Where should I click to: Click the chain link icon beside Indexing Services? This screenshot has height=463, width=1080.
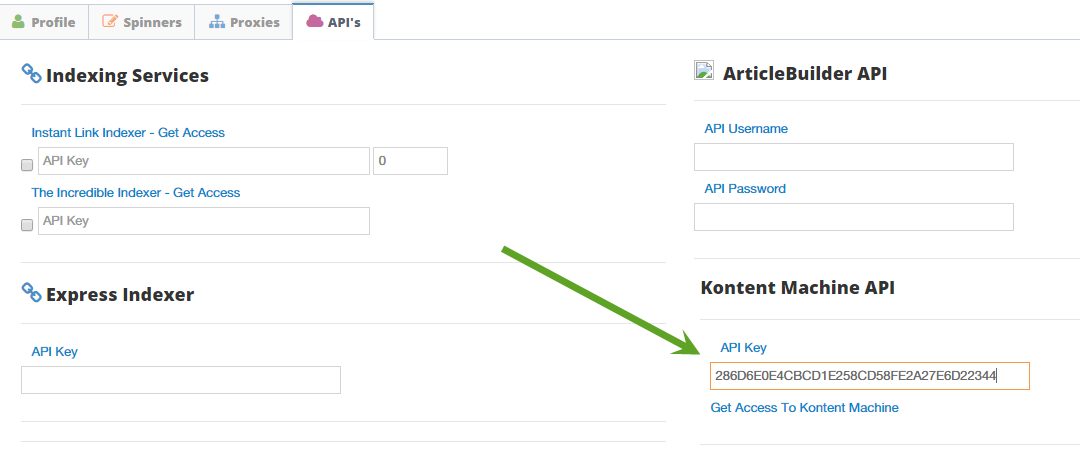coord(32,74)
